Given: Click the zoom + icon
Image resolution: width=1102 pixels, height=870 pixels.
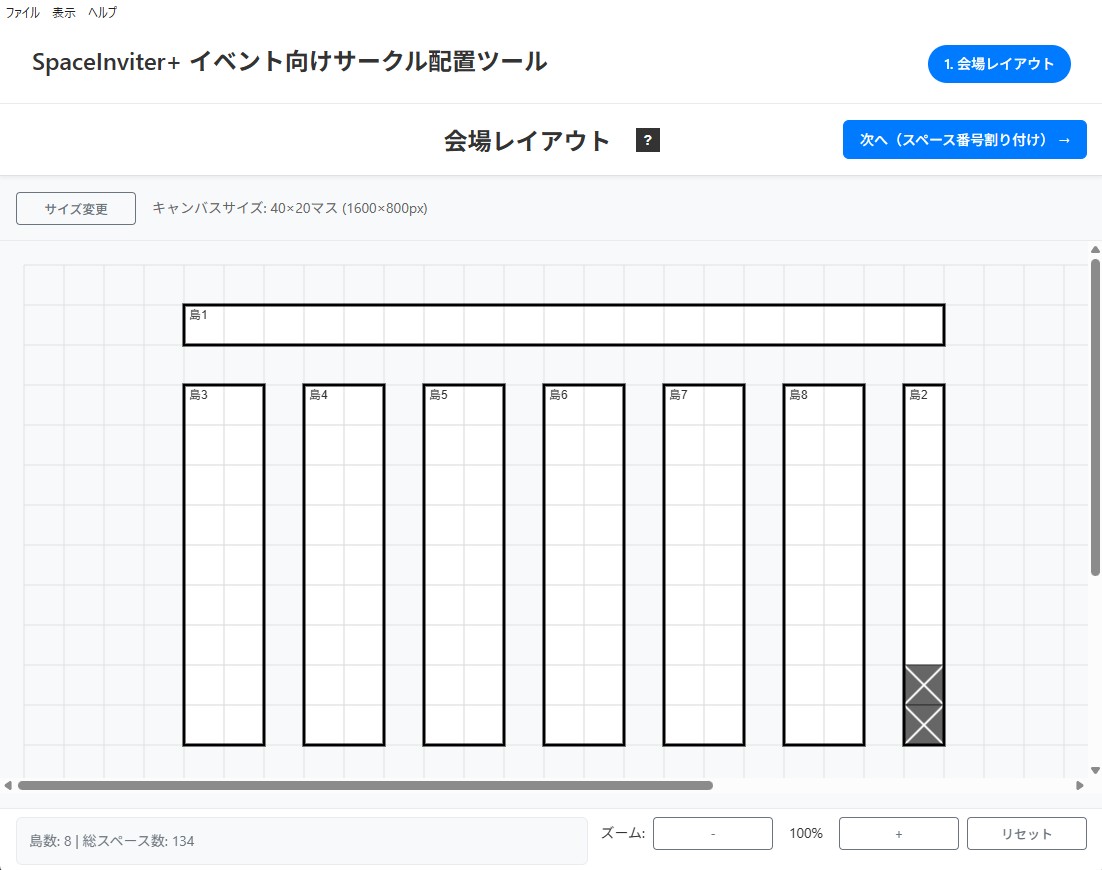Looking at the screenshot, I should (x=897, y=833).
